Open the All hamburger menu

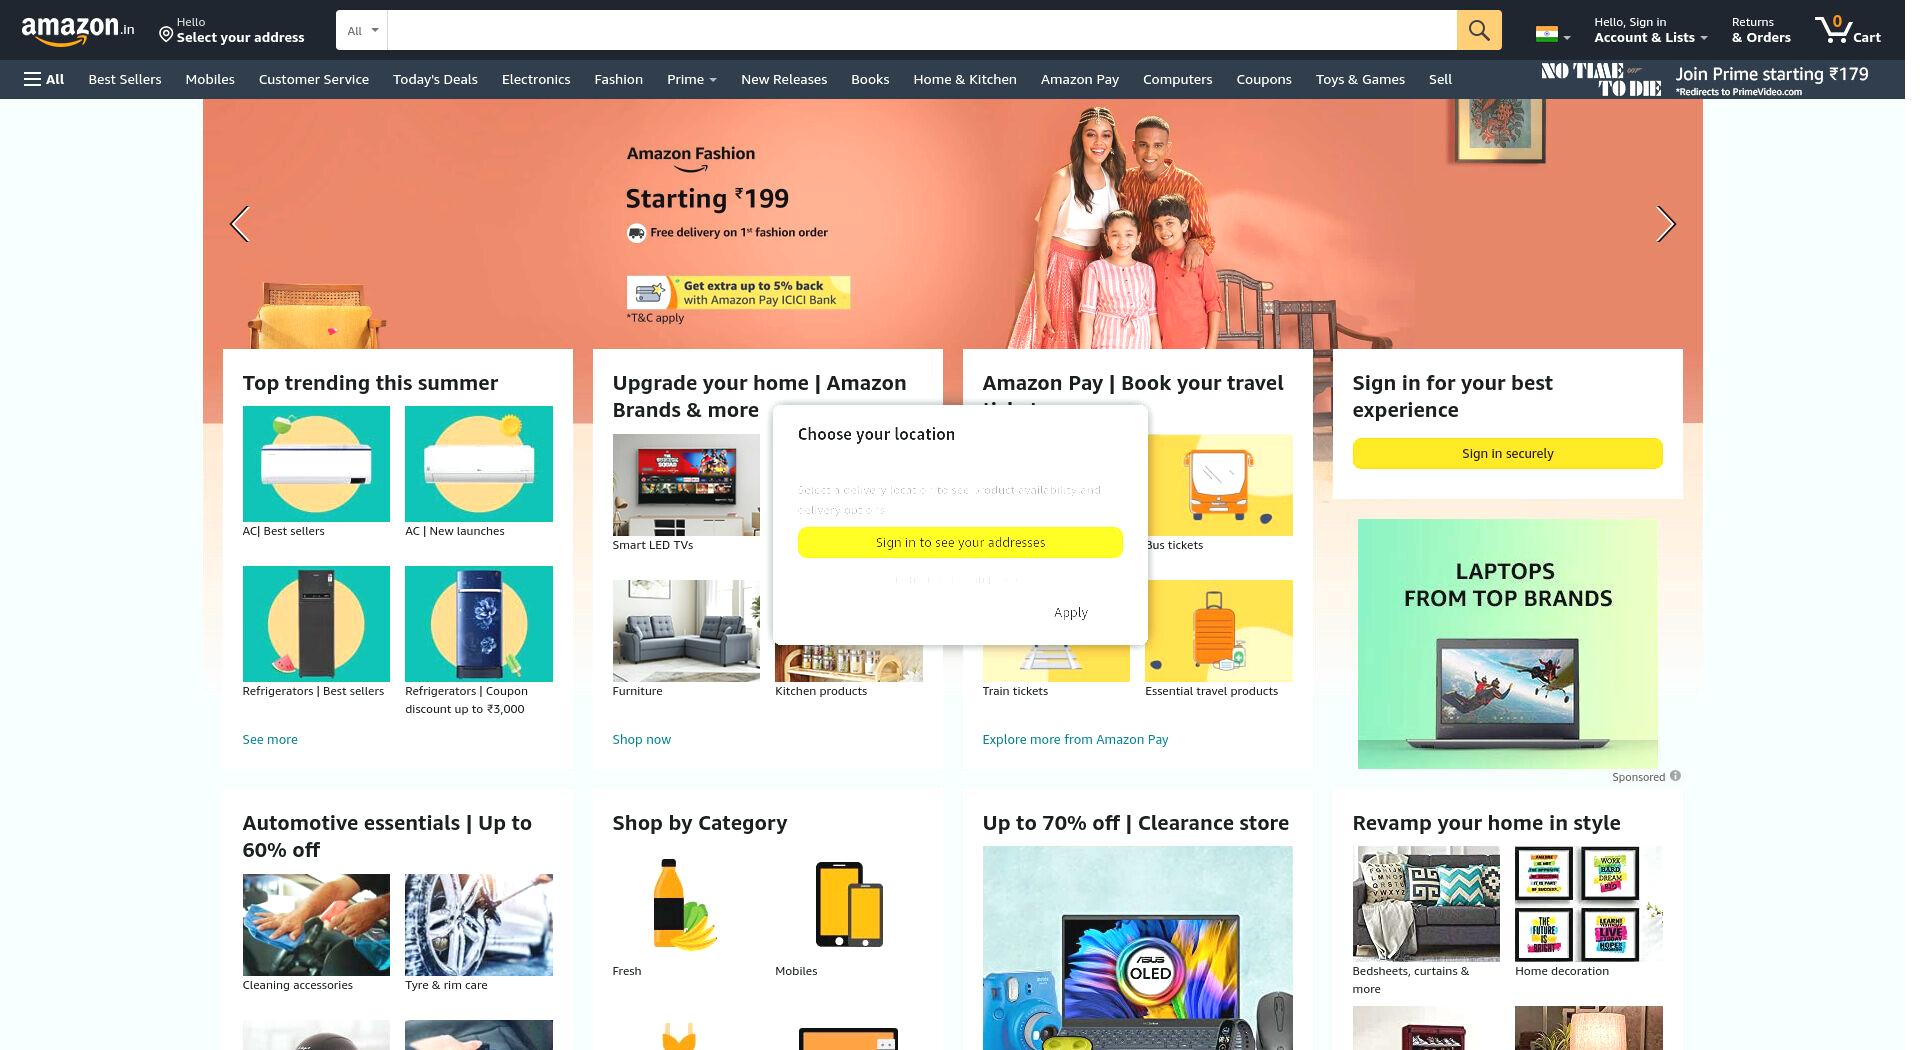[44, 79]
